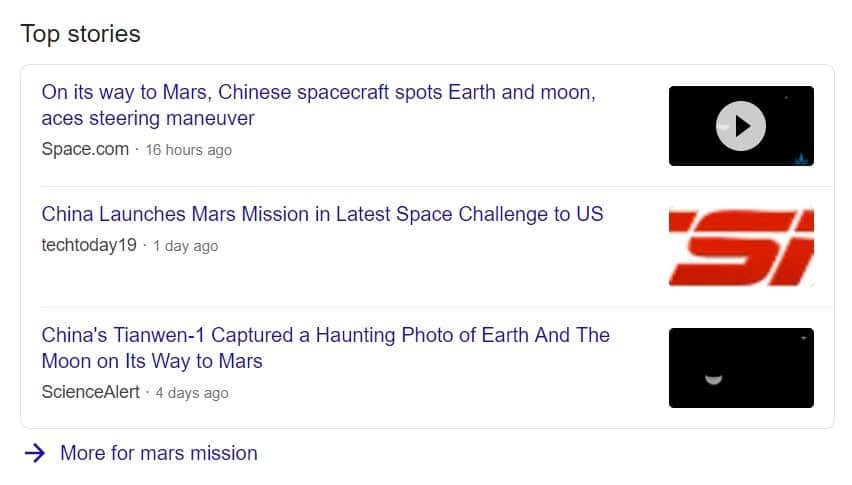Click the ScienceAlert source label
The image size is (852, 485).
[91, 392]
